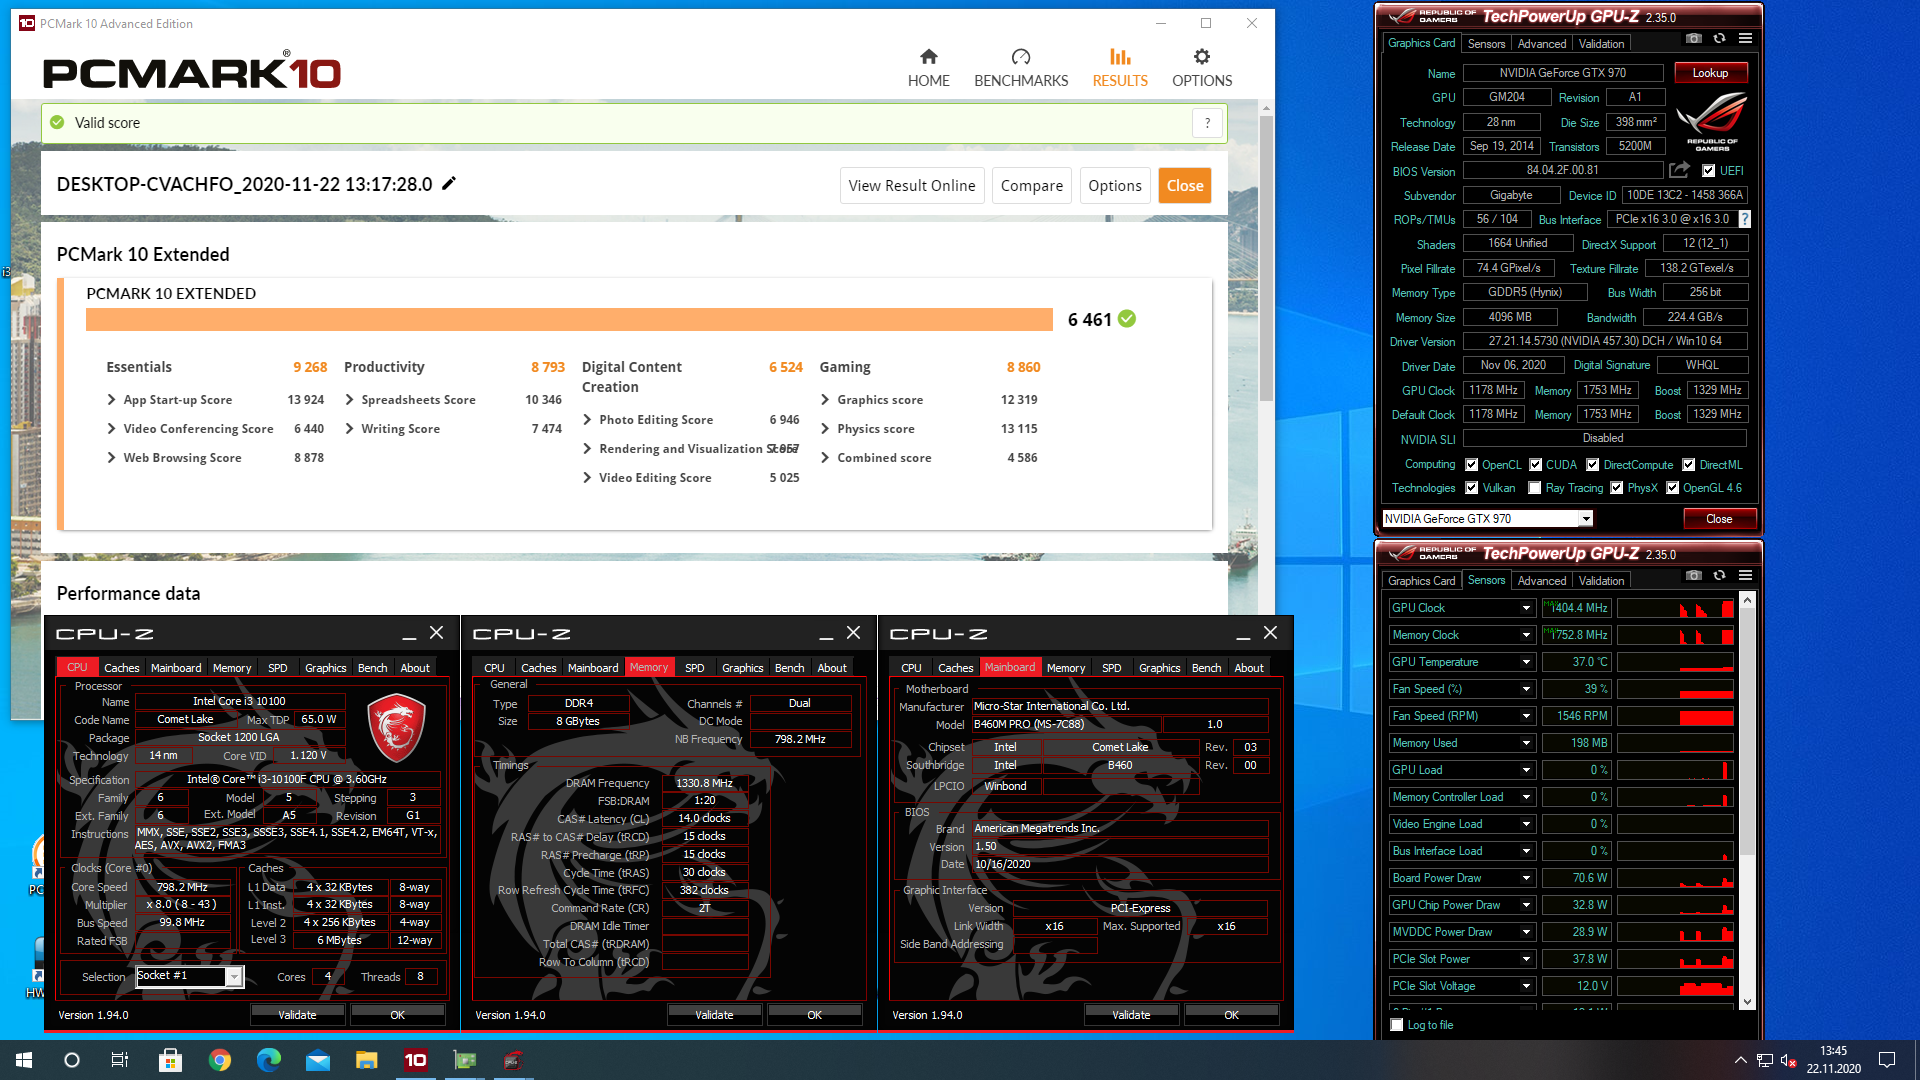Toggle the Ray Tracing checkbox
This screenshot has height=1080, width=1920.
click(1534, 488)
